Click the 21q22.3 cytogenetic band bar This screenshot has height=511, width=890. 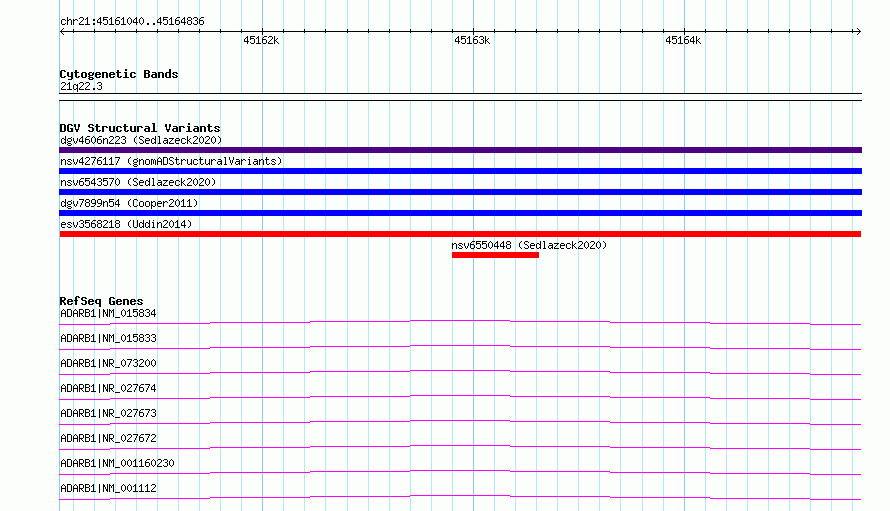point(460,97)
